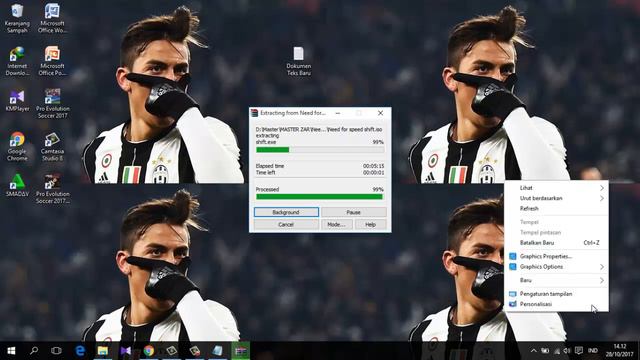Switch to Chrome in taskbar

click(149, 351)
